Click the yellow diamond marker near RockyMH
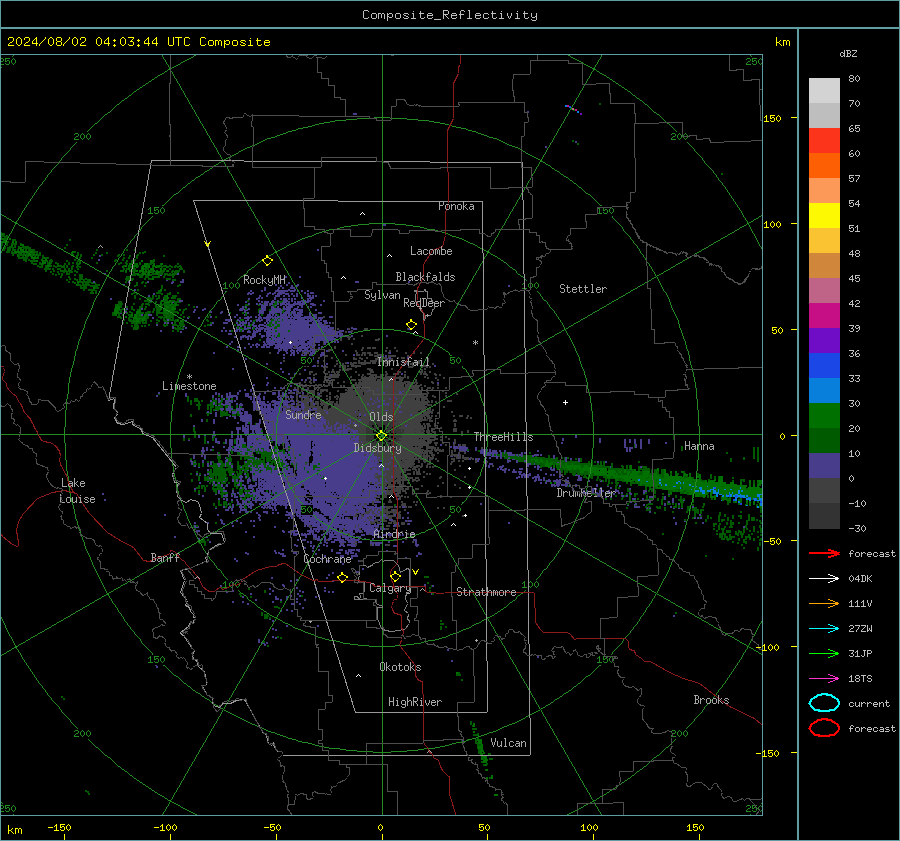Viewport: 900px width, 841px height. tap(267, 261)
